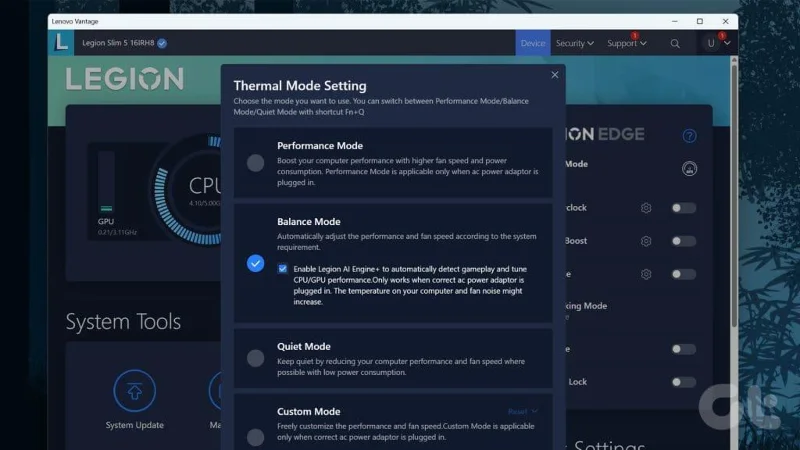Click the thermal mode icon beside Mode

(x=689, y=168)
